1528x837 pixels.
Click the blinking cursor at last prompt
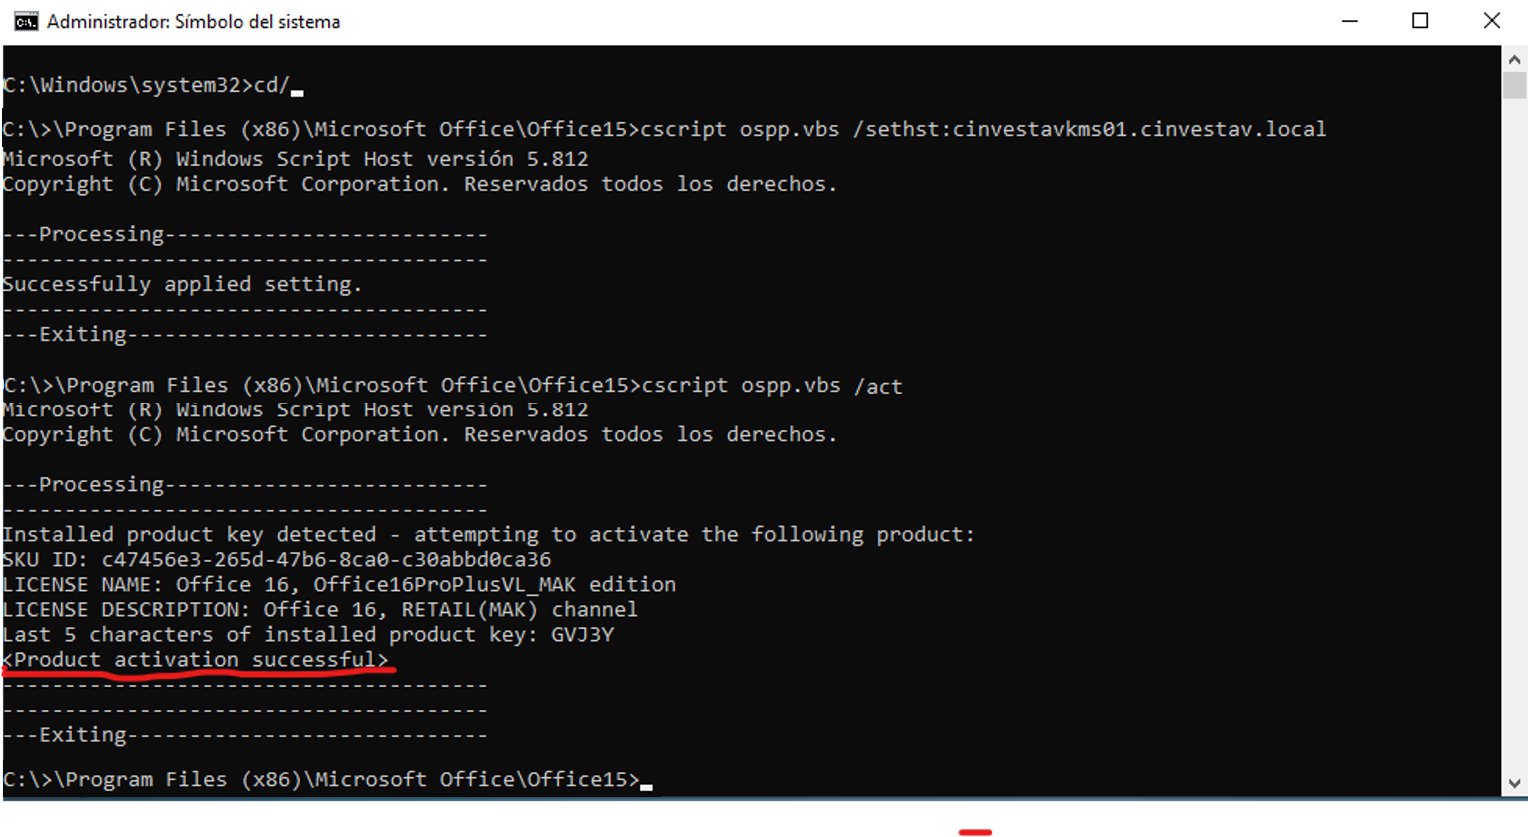tap(647, 785)
